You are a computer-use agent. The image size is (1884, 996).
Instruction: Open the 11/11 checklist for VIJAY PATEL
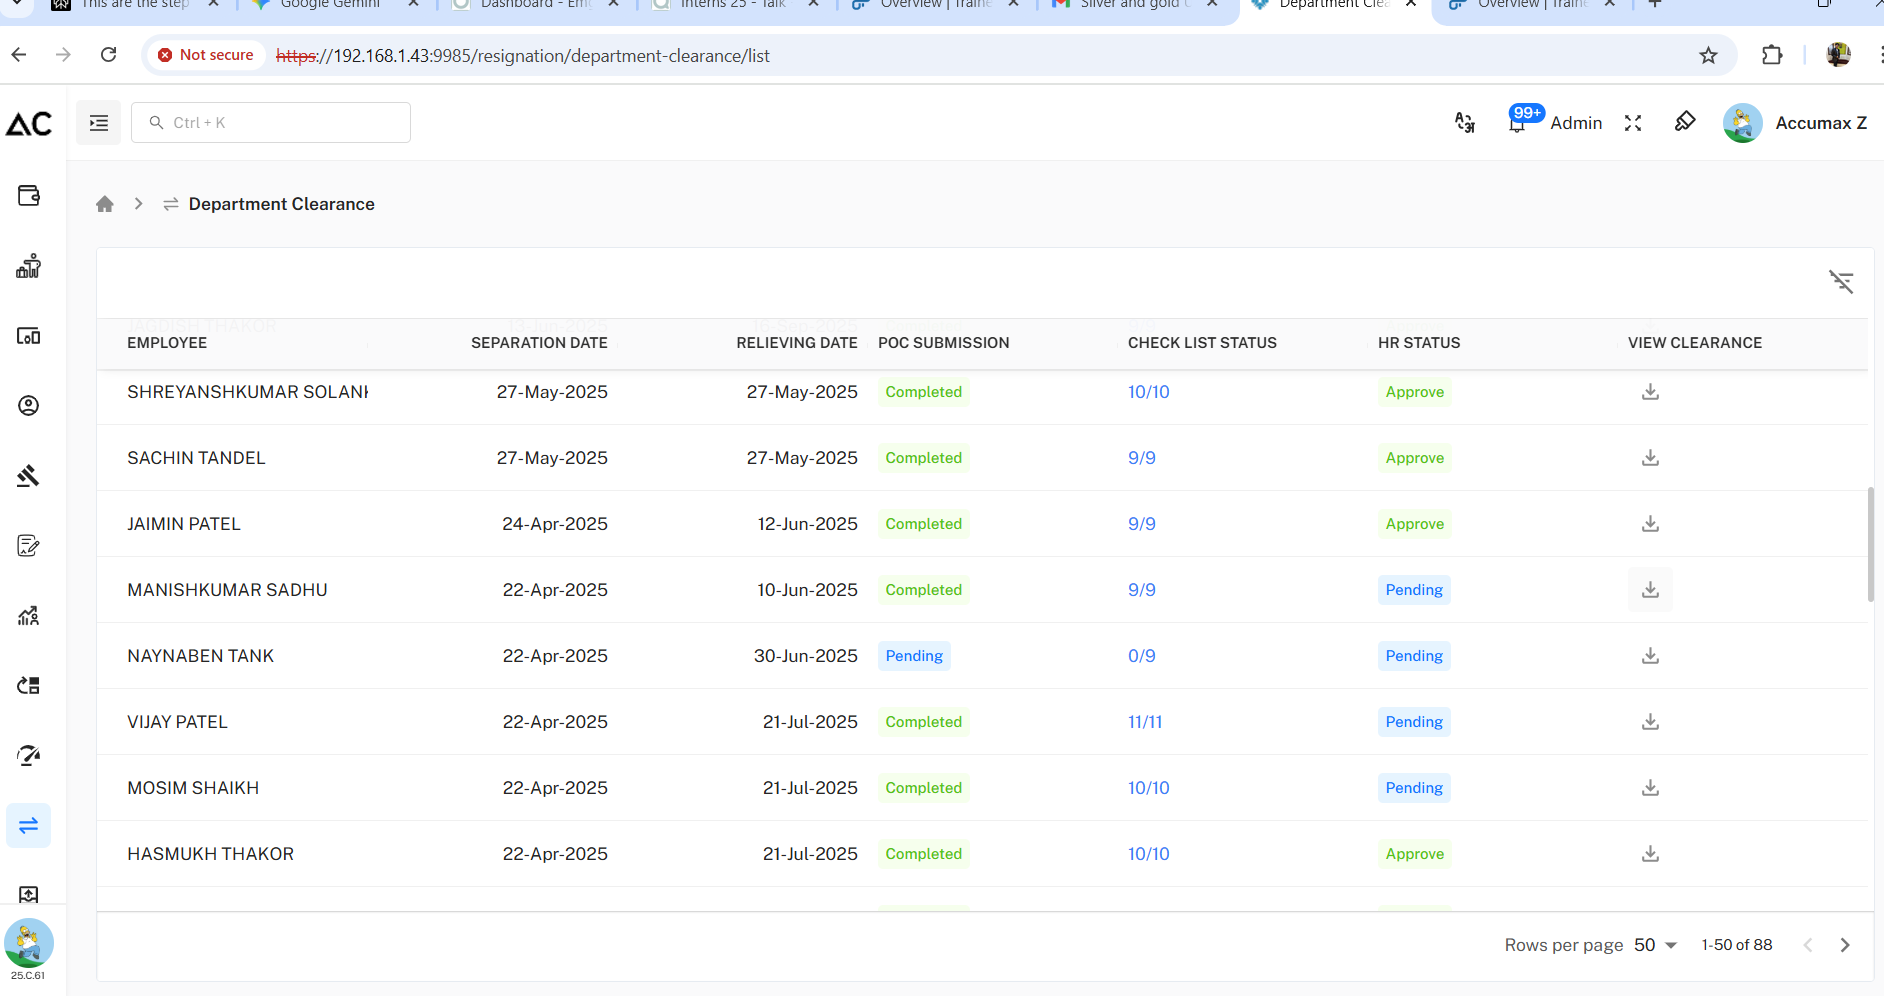[1145, 722]
